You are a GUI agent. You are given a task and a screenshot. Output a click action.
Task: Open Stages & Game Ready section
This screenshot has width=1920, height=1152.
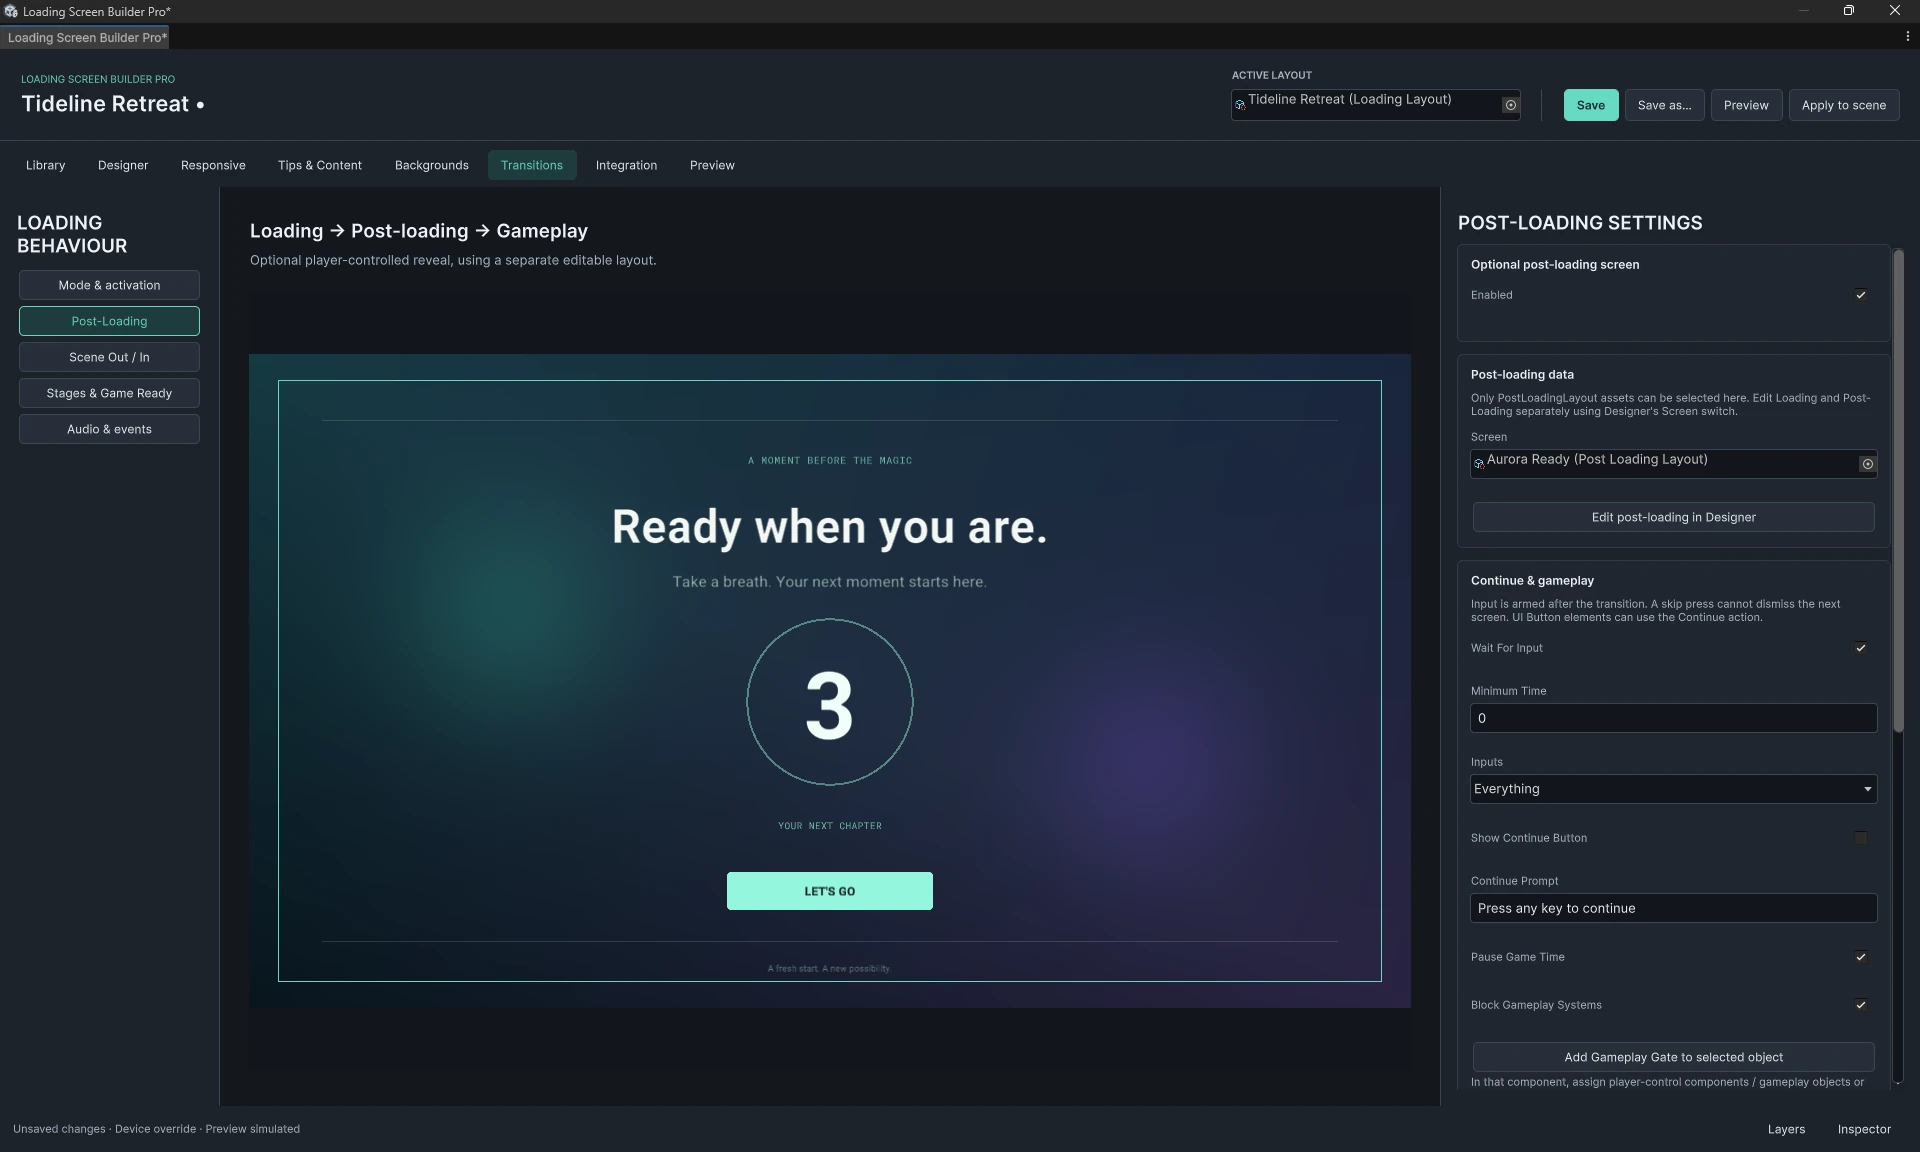tap(109, 393)
